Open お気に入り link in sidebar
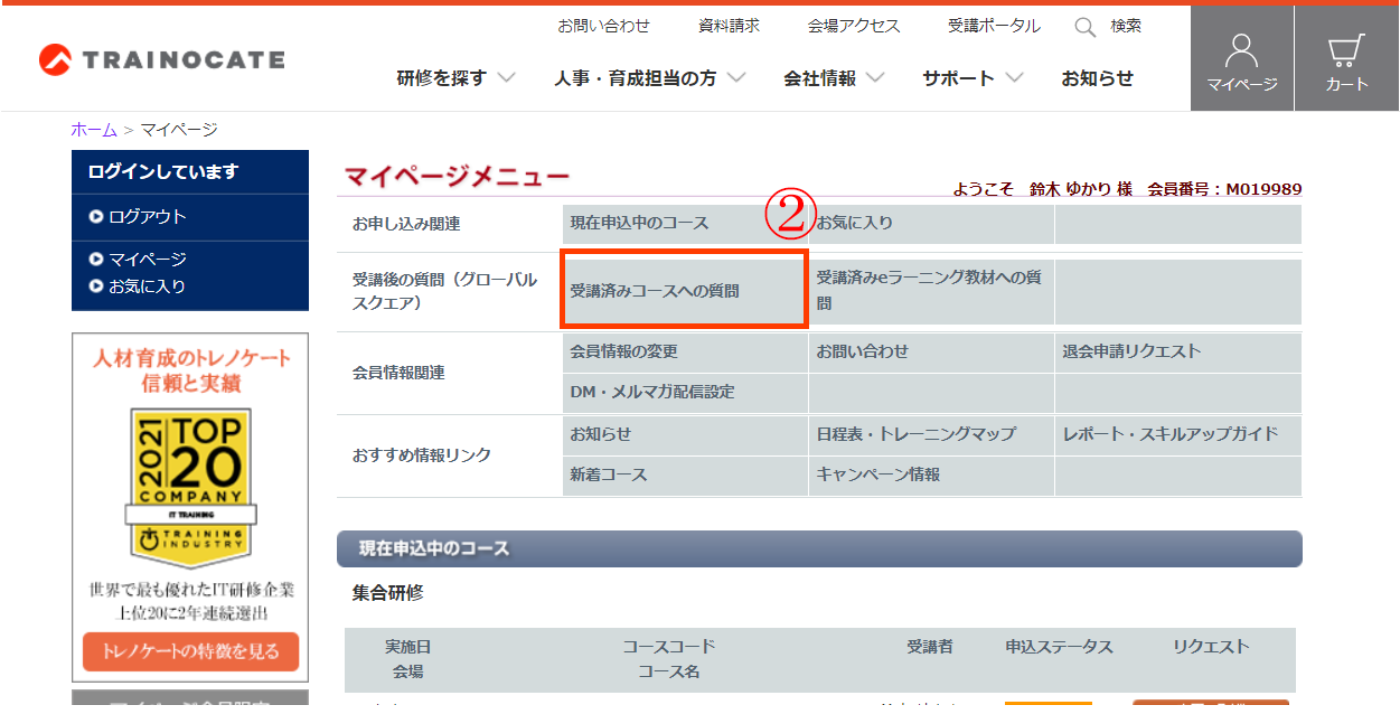Image resolution: width=1400 pixels, height=706 pixels. click(x=147, y=287)
